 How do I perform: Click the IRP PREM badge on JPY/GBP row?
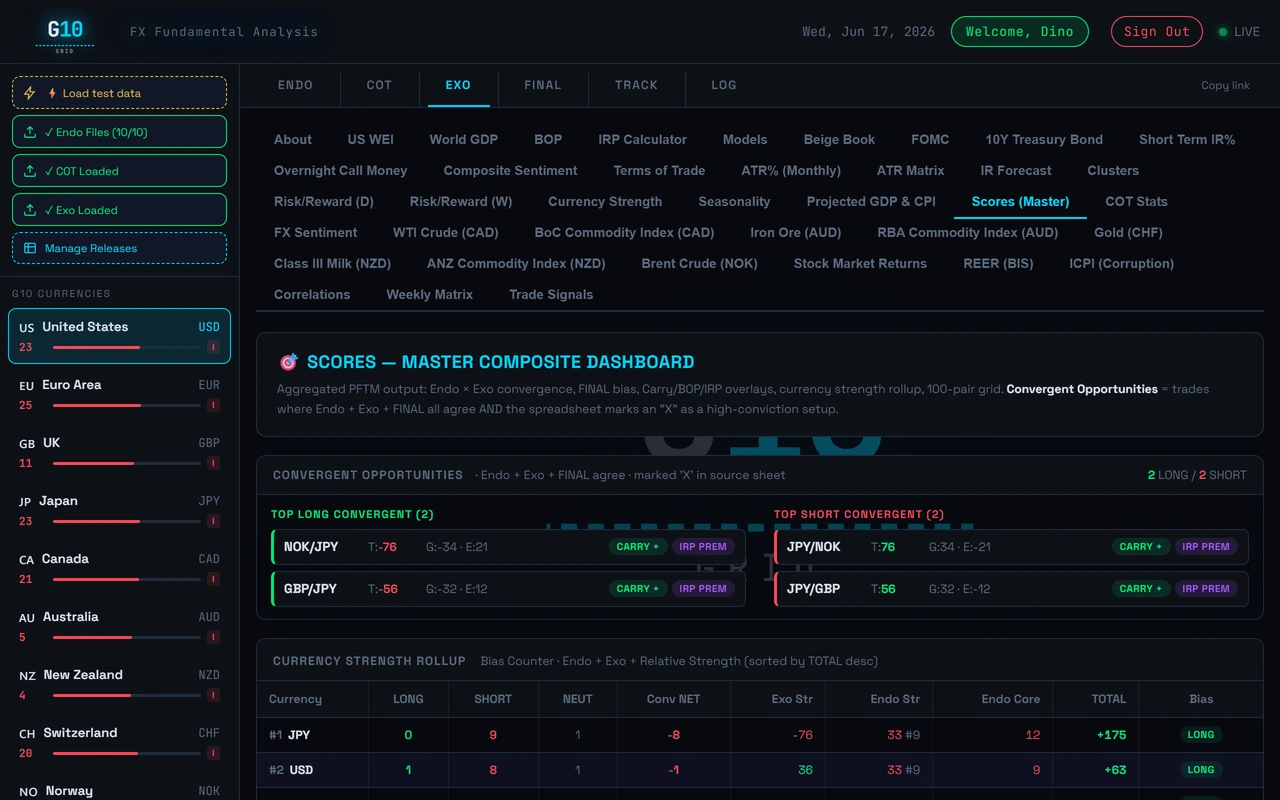tap(1206, 589)
